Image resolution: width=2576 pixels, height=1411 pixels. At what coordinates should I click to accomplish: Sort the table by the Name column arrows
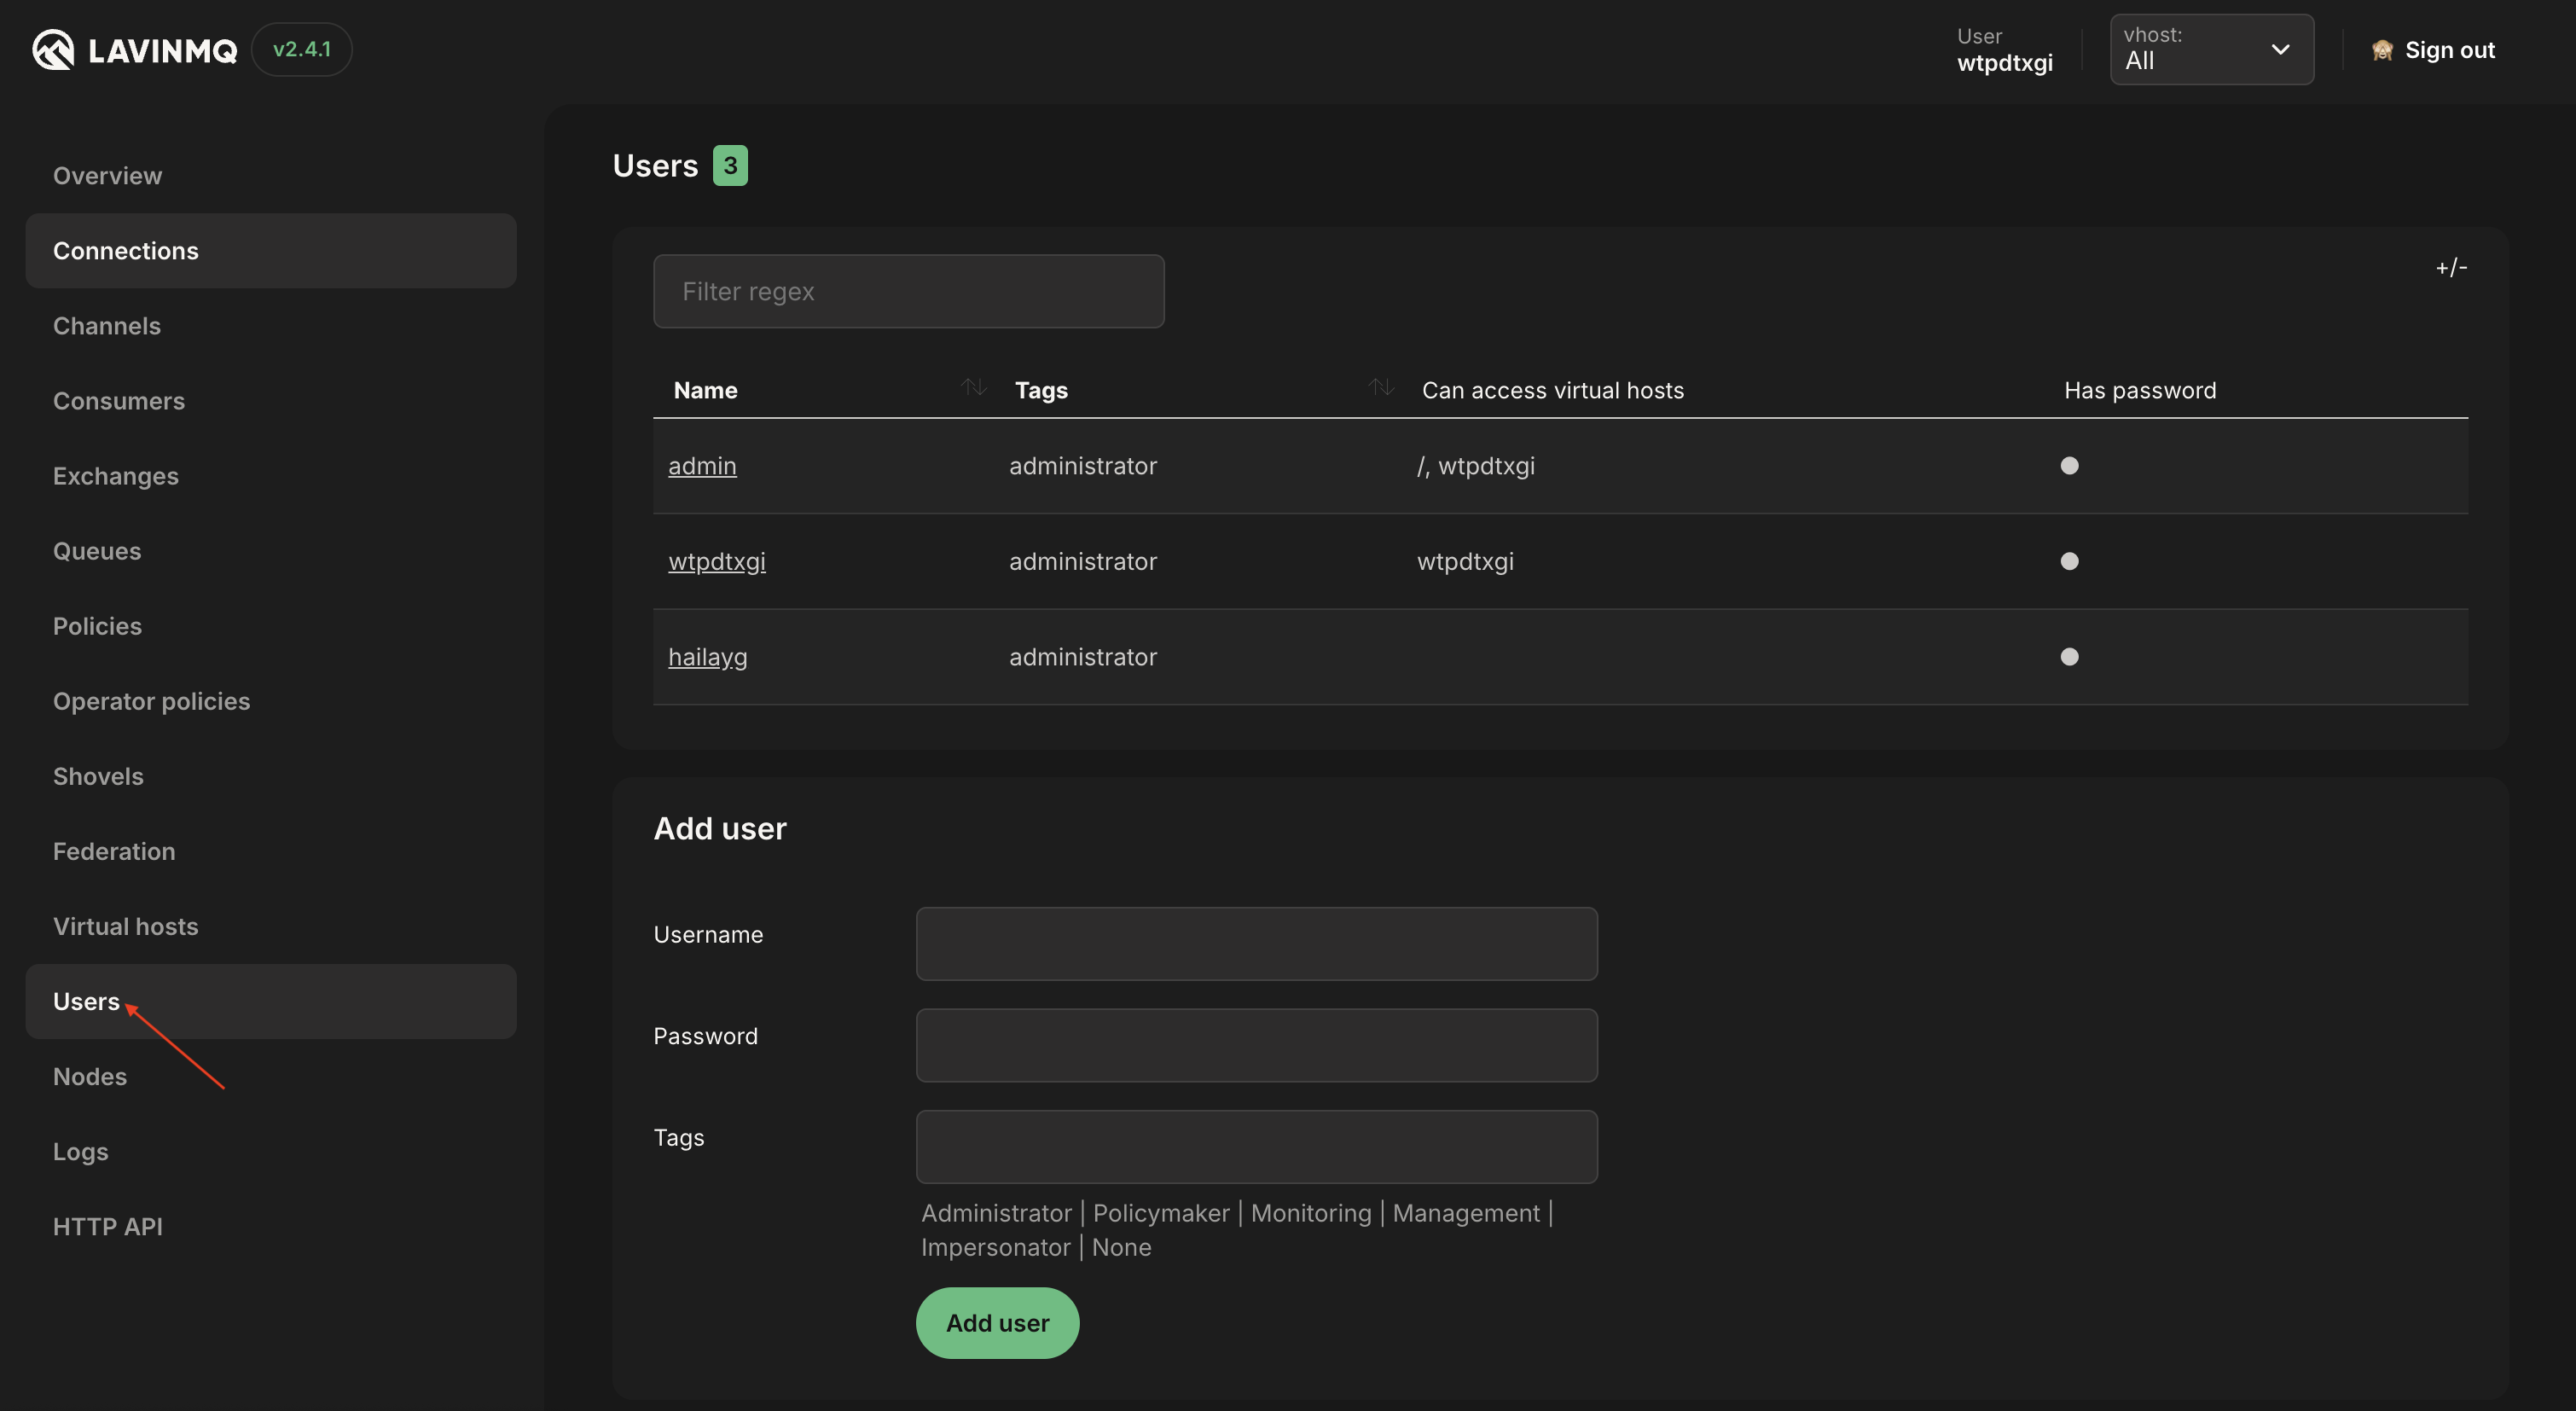[974, 387]
